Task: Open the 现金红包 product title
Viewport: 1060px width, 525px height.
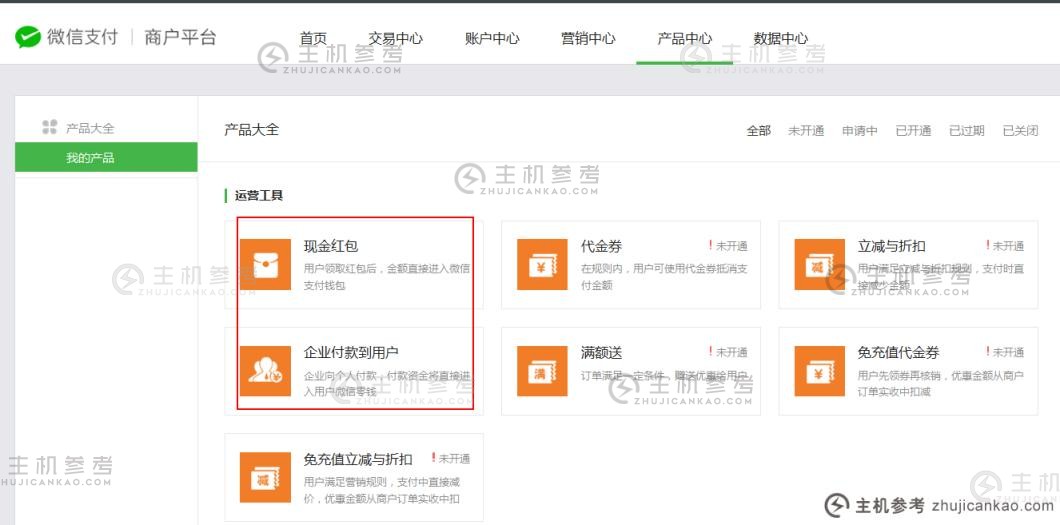Action: 331,247
